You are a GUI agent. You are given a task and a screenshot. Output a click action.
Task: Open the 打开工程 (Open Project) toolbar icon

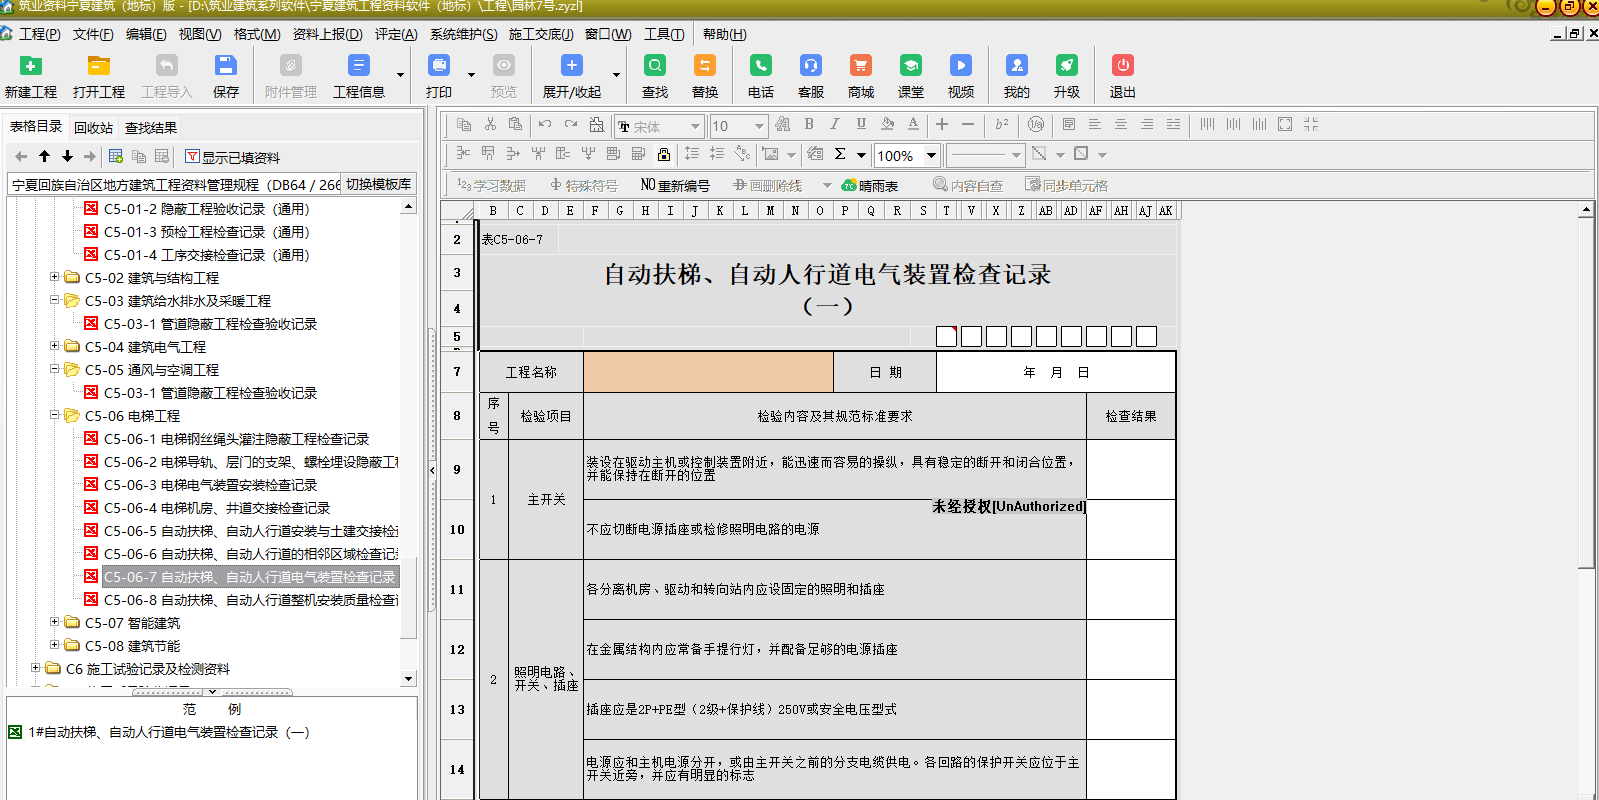click(x=98, y=66)
